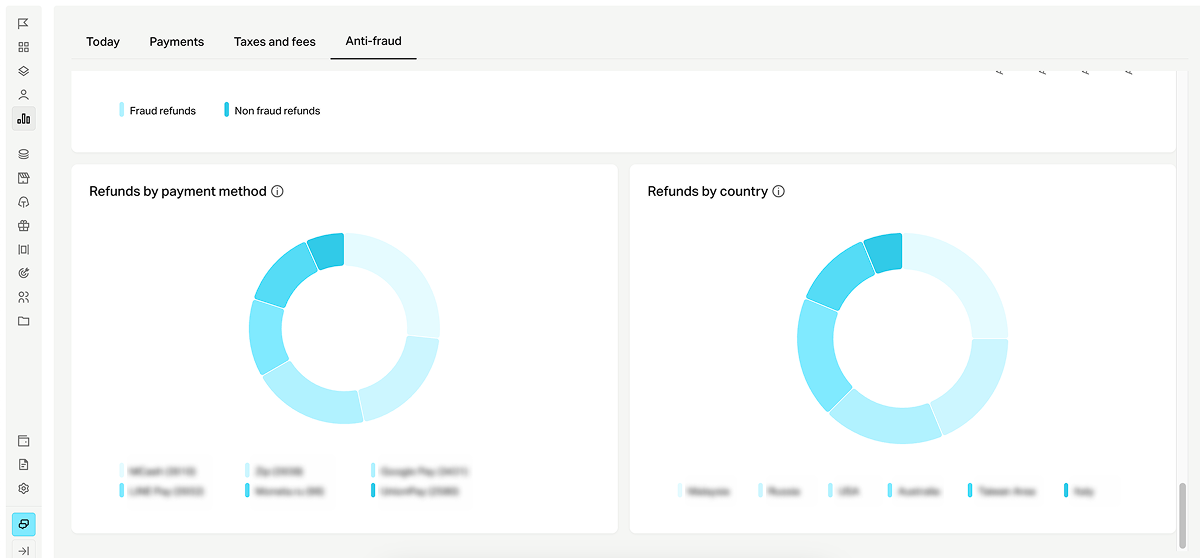Click the chat bubbles highlighted icon
This screenshot has height=558, width=1200.
click(x=24, y=524)
